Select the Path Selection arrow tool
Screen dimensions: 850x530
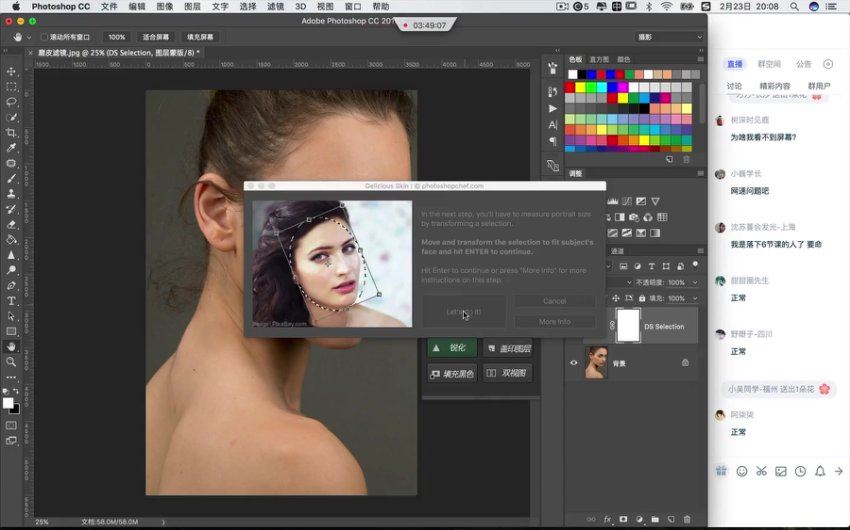(11, 316)
